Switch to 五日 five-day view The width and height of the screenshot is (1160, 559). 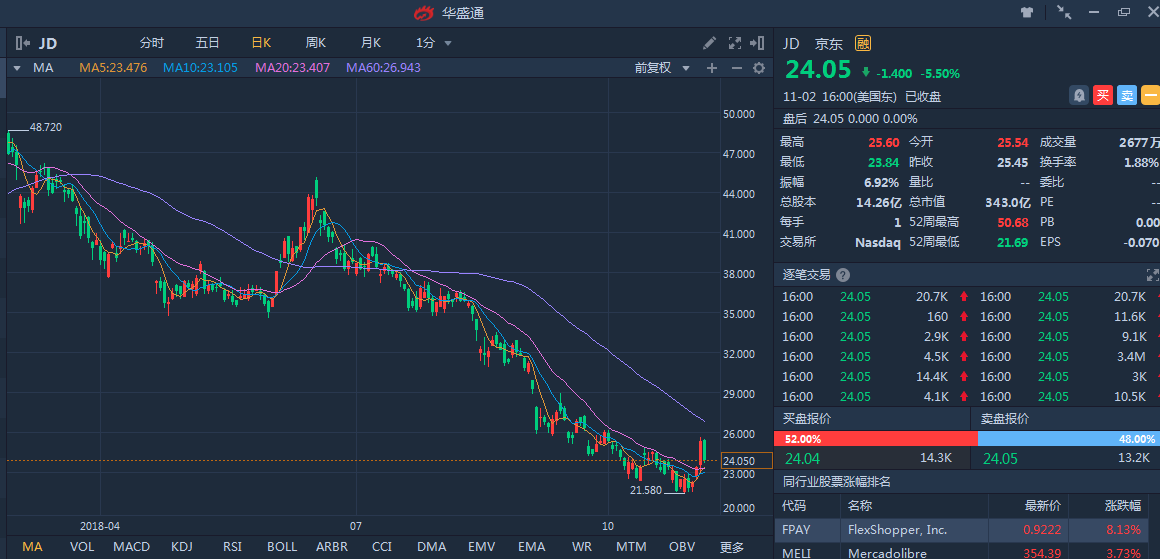[x=207, y=43]
